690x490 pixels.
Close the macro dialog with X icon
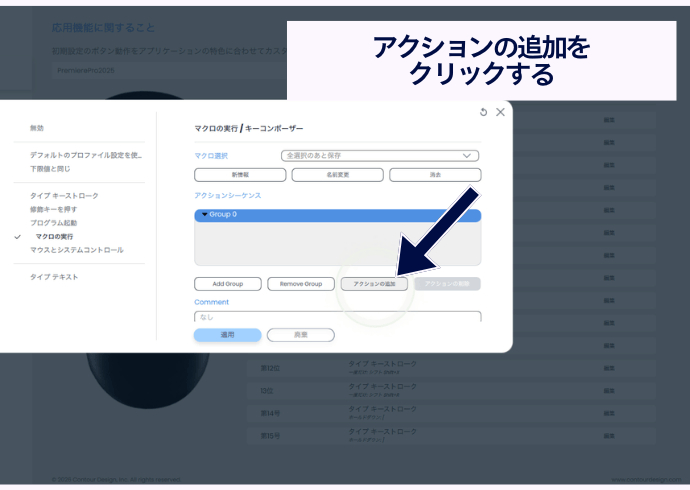coord(500,112)
